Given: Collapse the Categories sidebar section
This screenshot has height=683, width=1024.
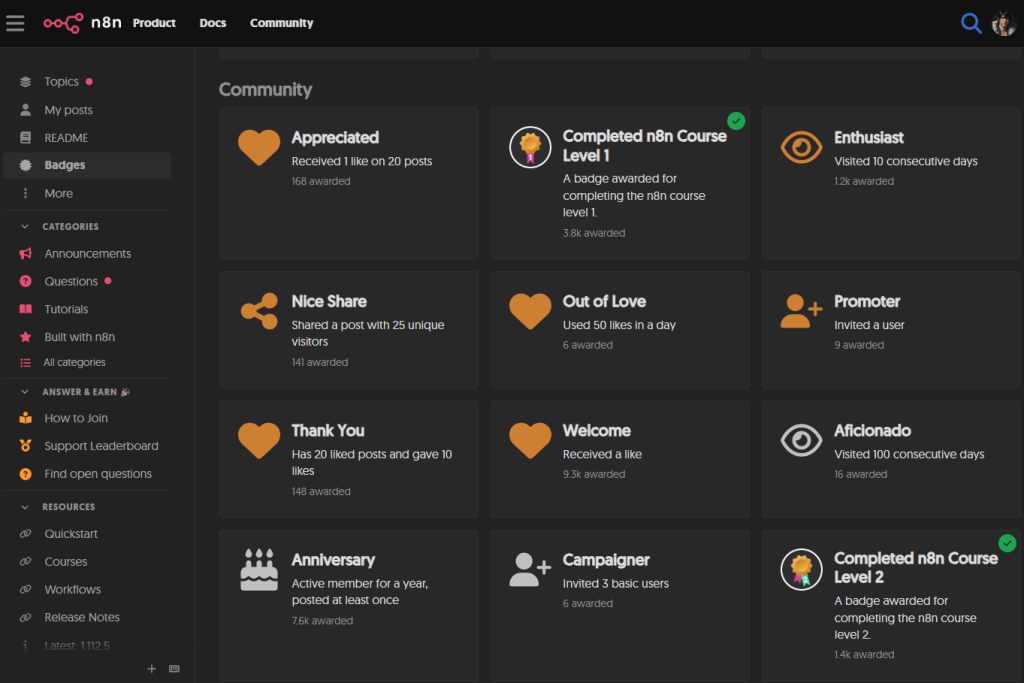Looking at the screenshot, I should tap(26, 227).
